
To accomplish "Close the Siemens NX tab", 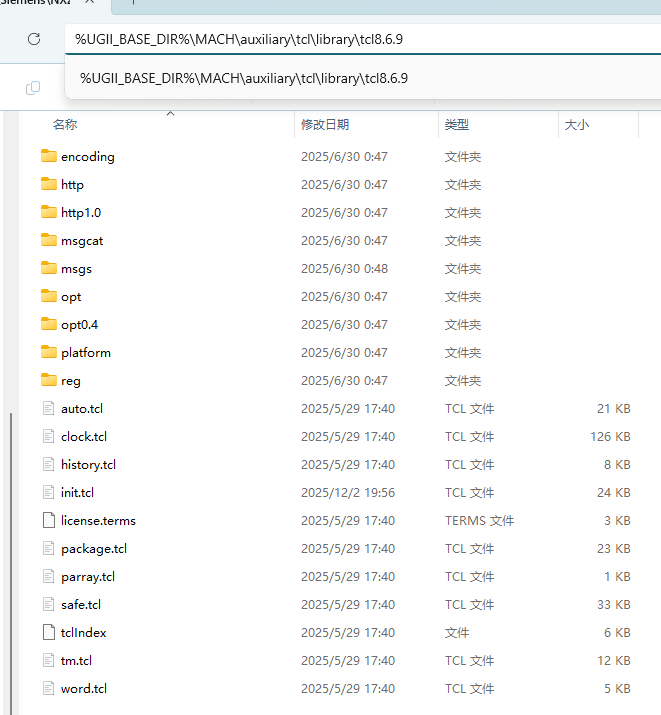I will click(x=90, y=2).
